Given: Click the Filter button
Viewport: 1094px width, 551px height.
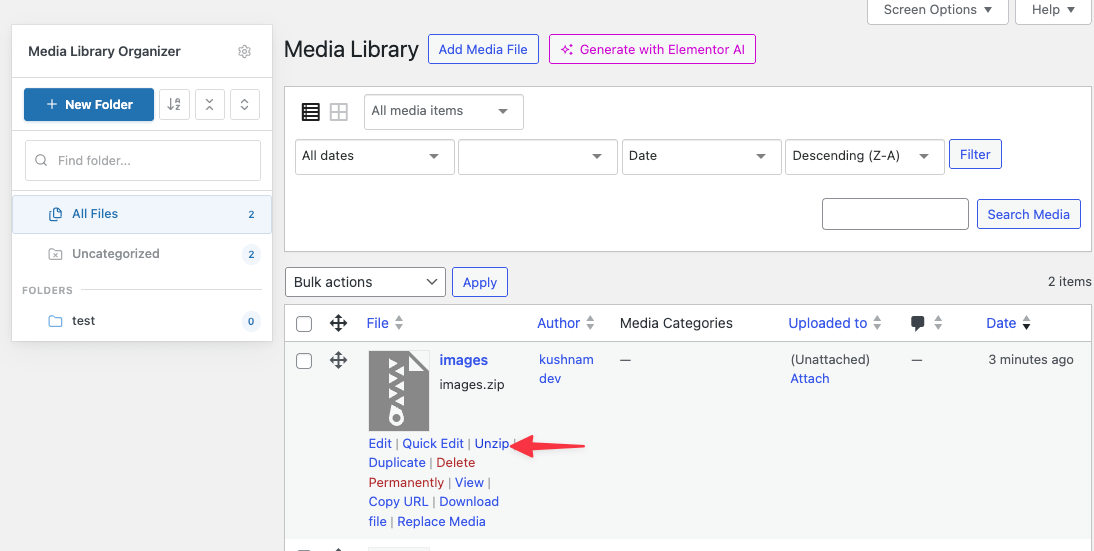Looking at the screenshot, I should [975, 155].
